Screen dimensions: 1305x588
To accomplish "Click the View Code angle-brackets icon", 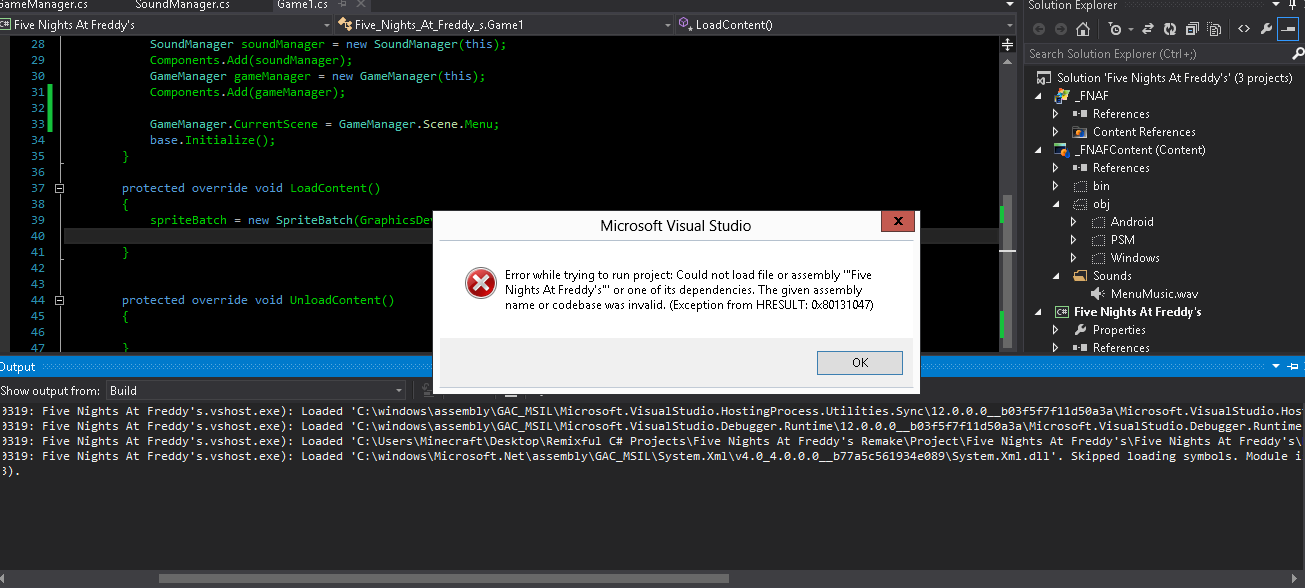I will [x=1244, y=29].
